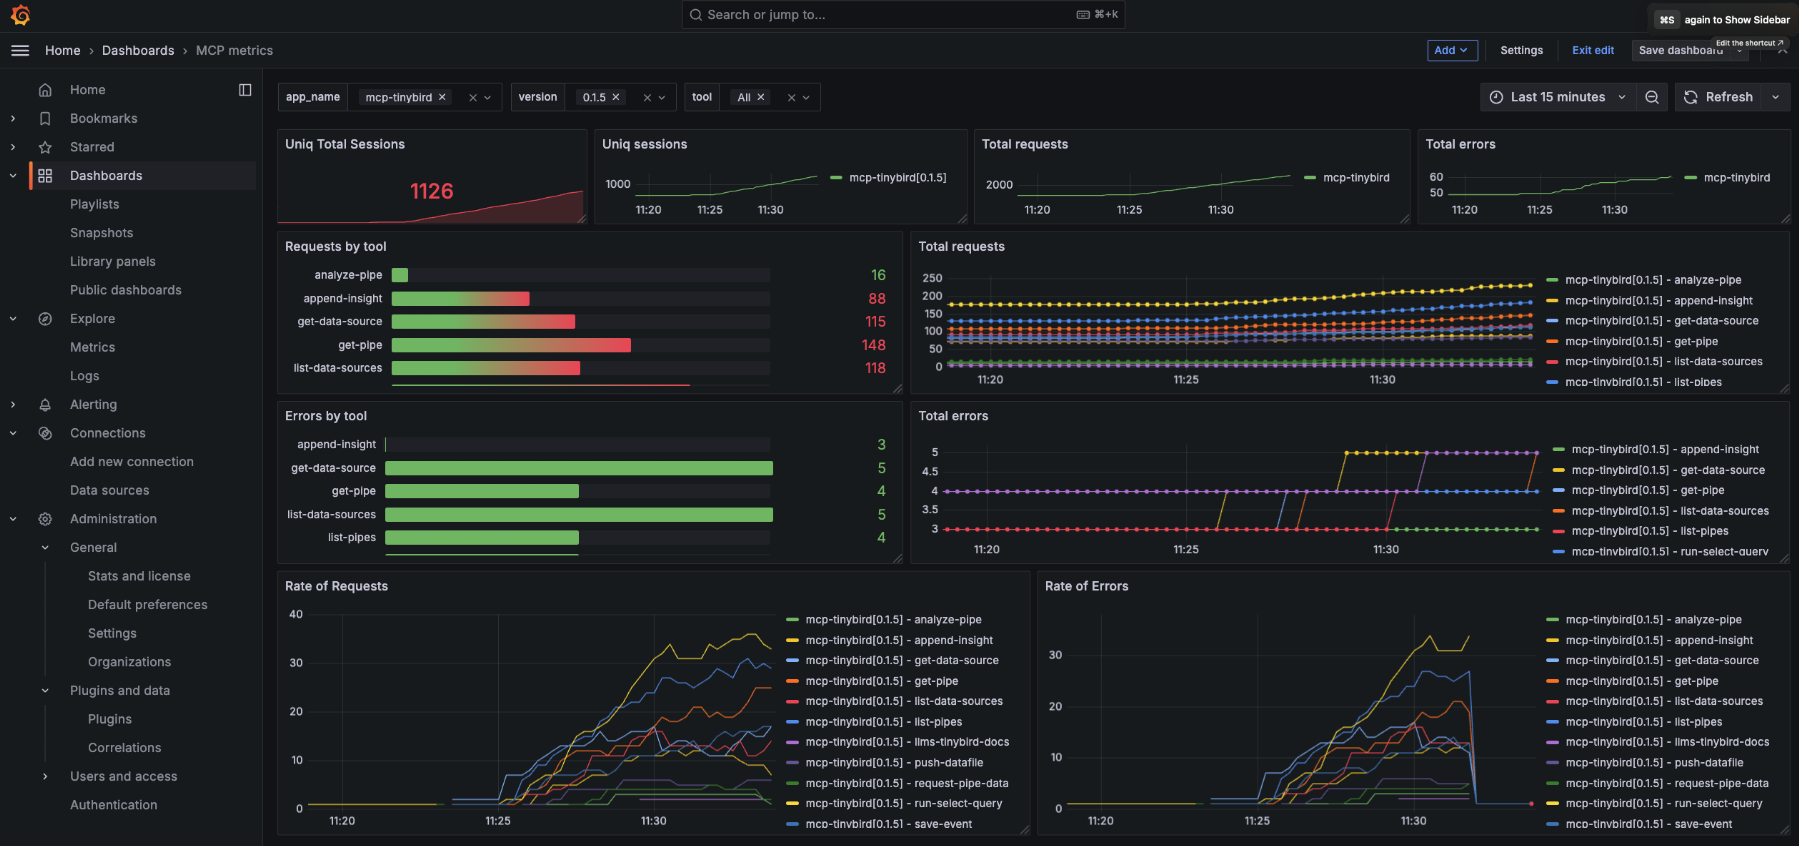Undock the sidebar menu panel icon
This screenshot has height=846, width=1799.
[x=245, y=90]
